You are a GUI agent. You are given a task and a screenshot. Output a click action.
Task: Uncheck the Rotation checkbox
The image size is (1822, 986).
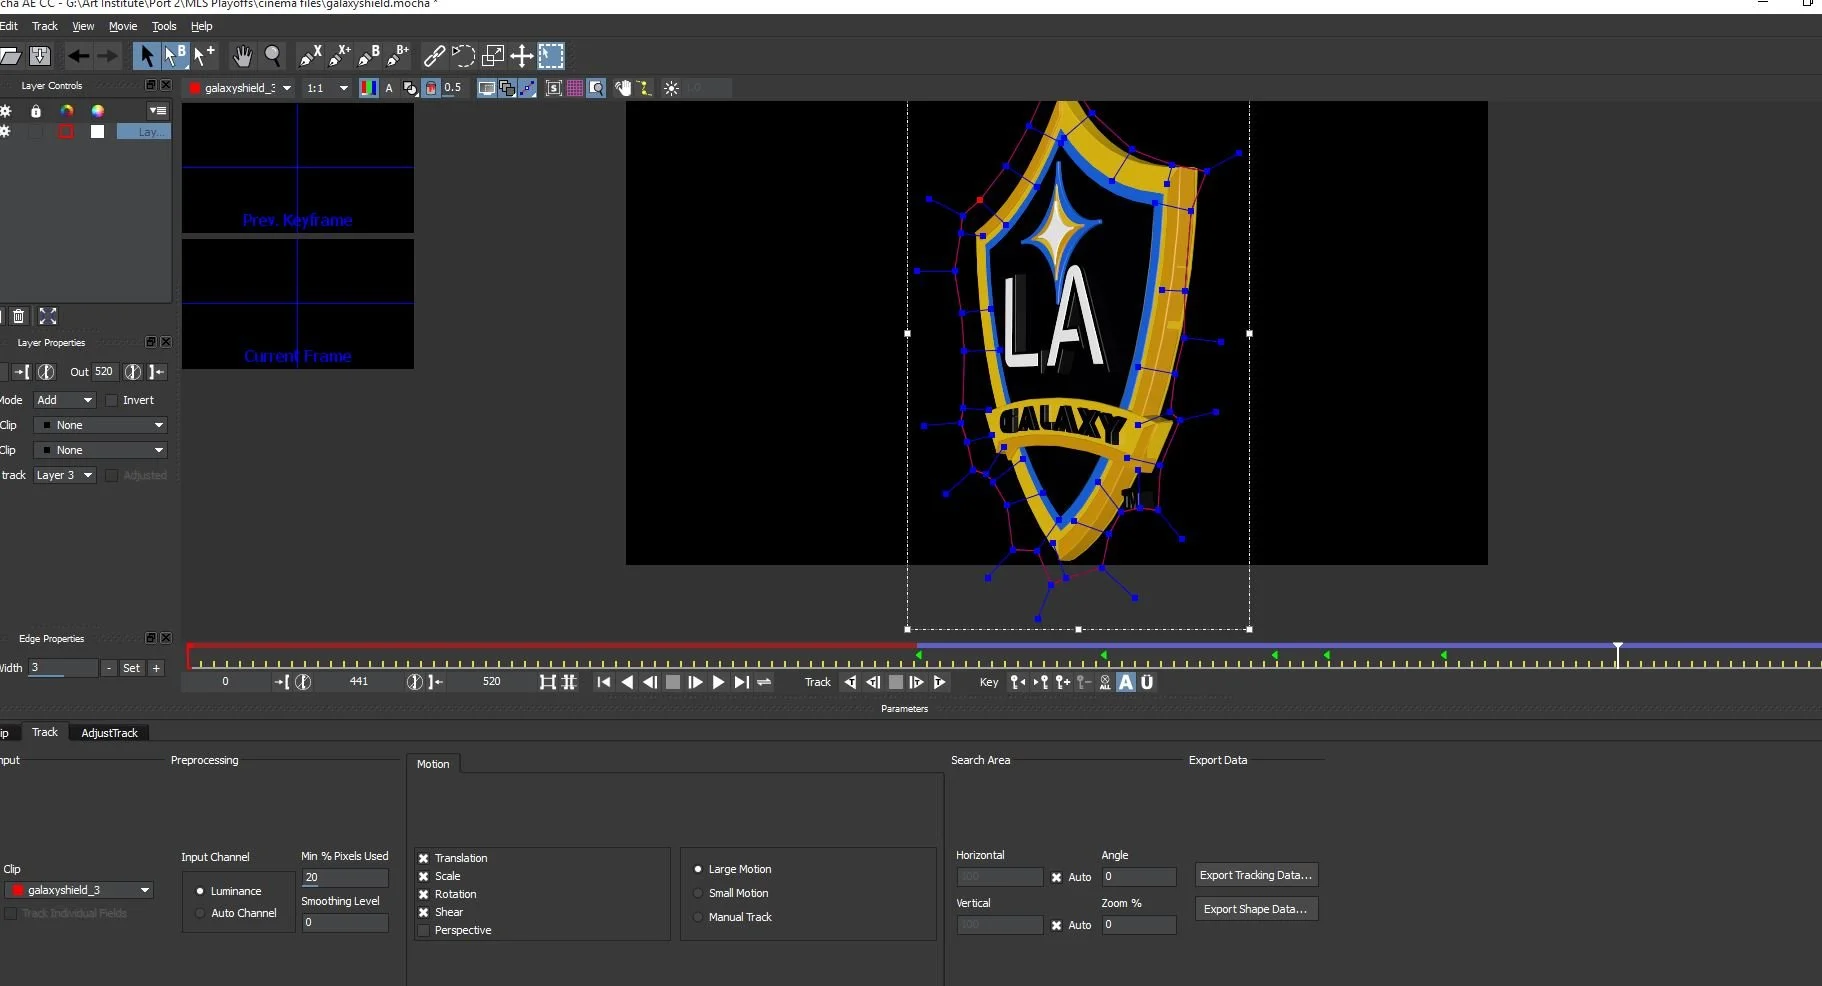[x=424, y=894]
